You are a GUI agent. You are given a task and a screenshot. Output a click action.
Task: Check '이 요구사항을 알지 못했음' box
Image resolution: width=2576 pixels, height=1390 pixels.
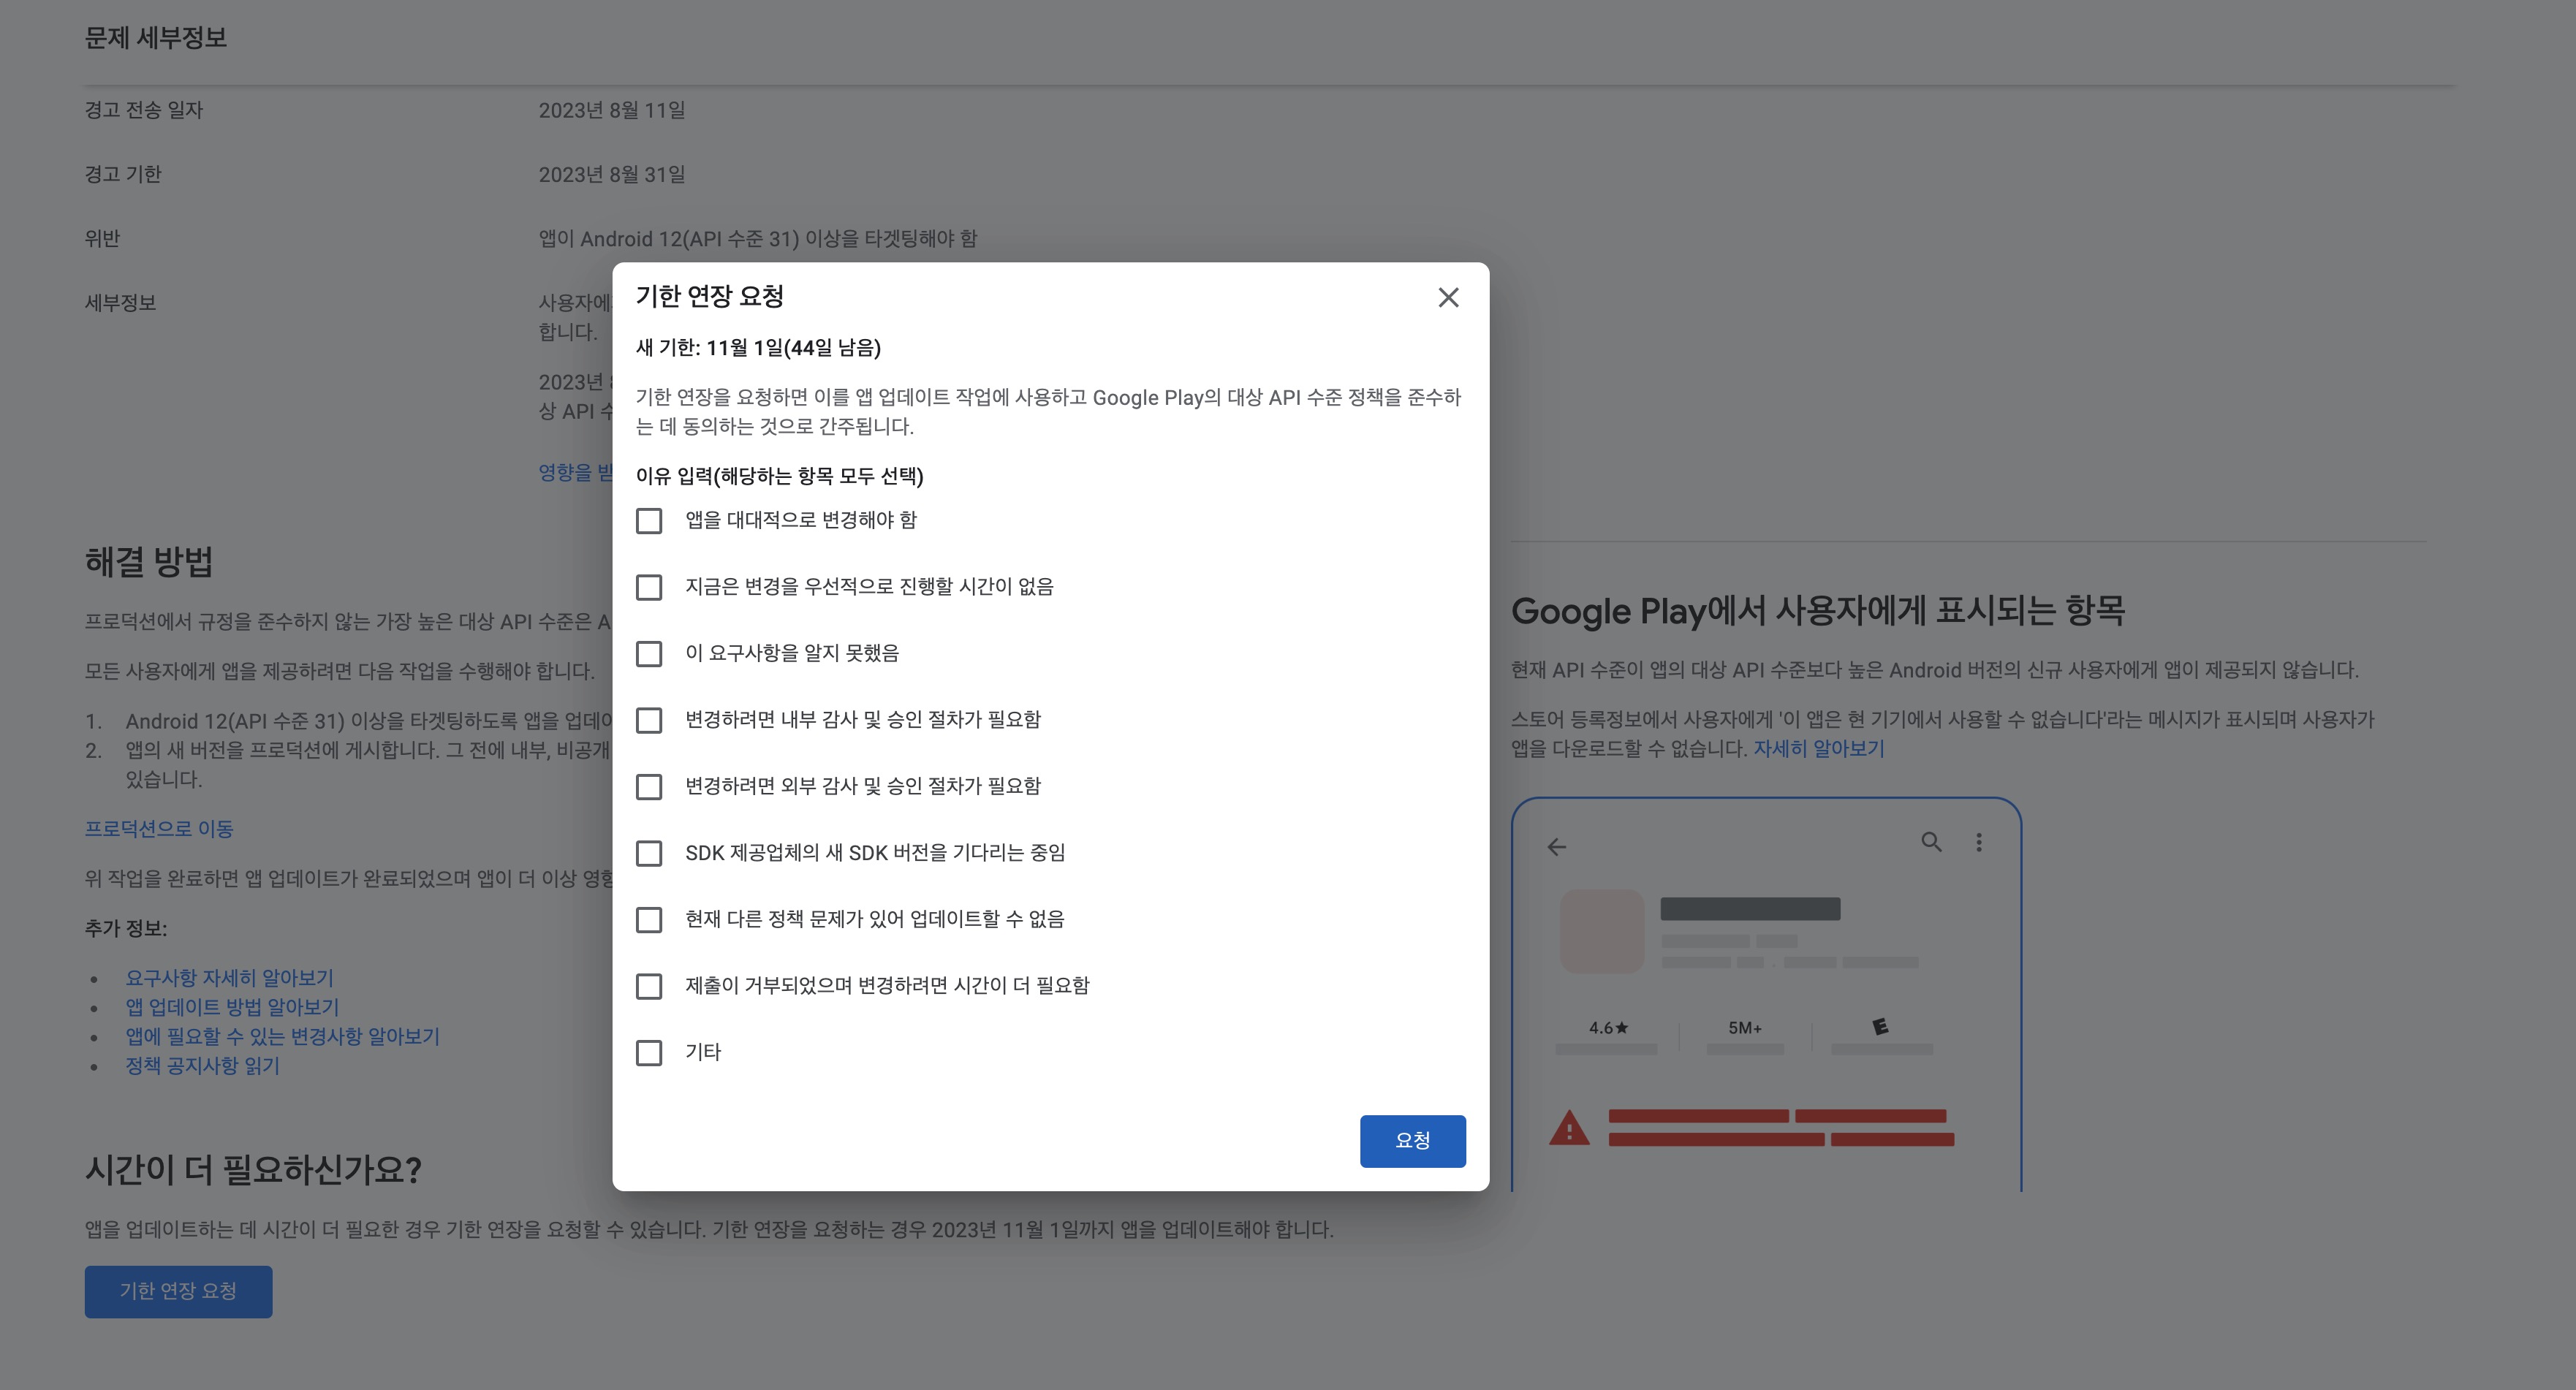click(649, 654)
